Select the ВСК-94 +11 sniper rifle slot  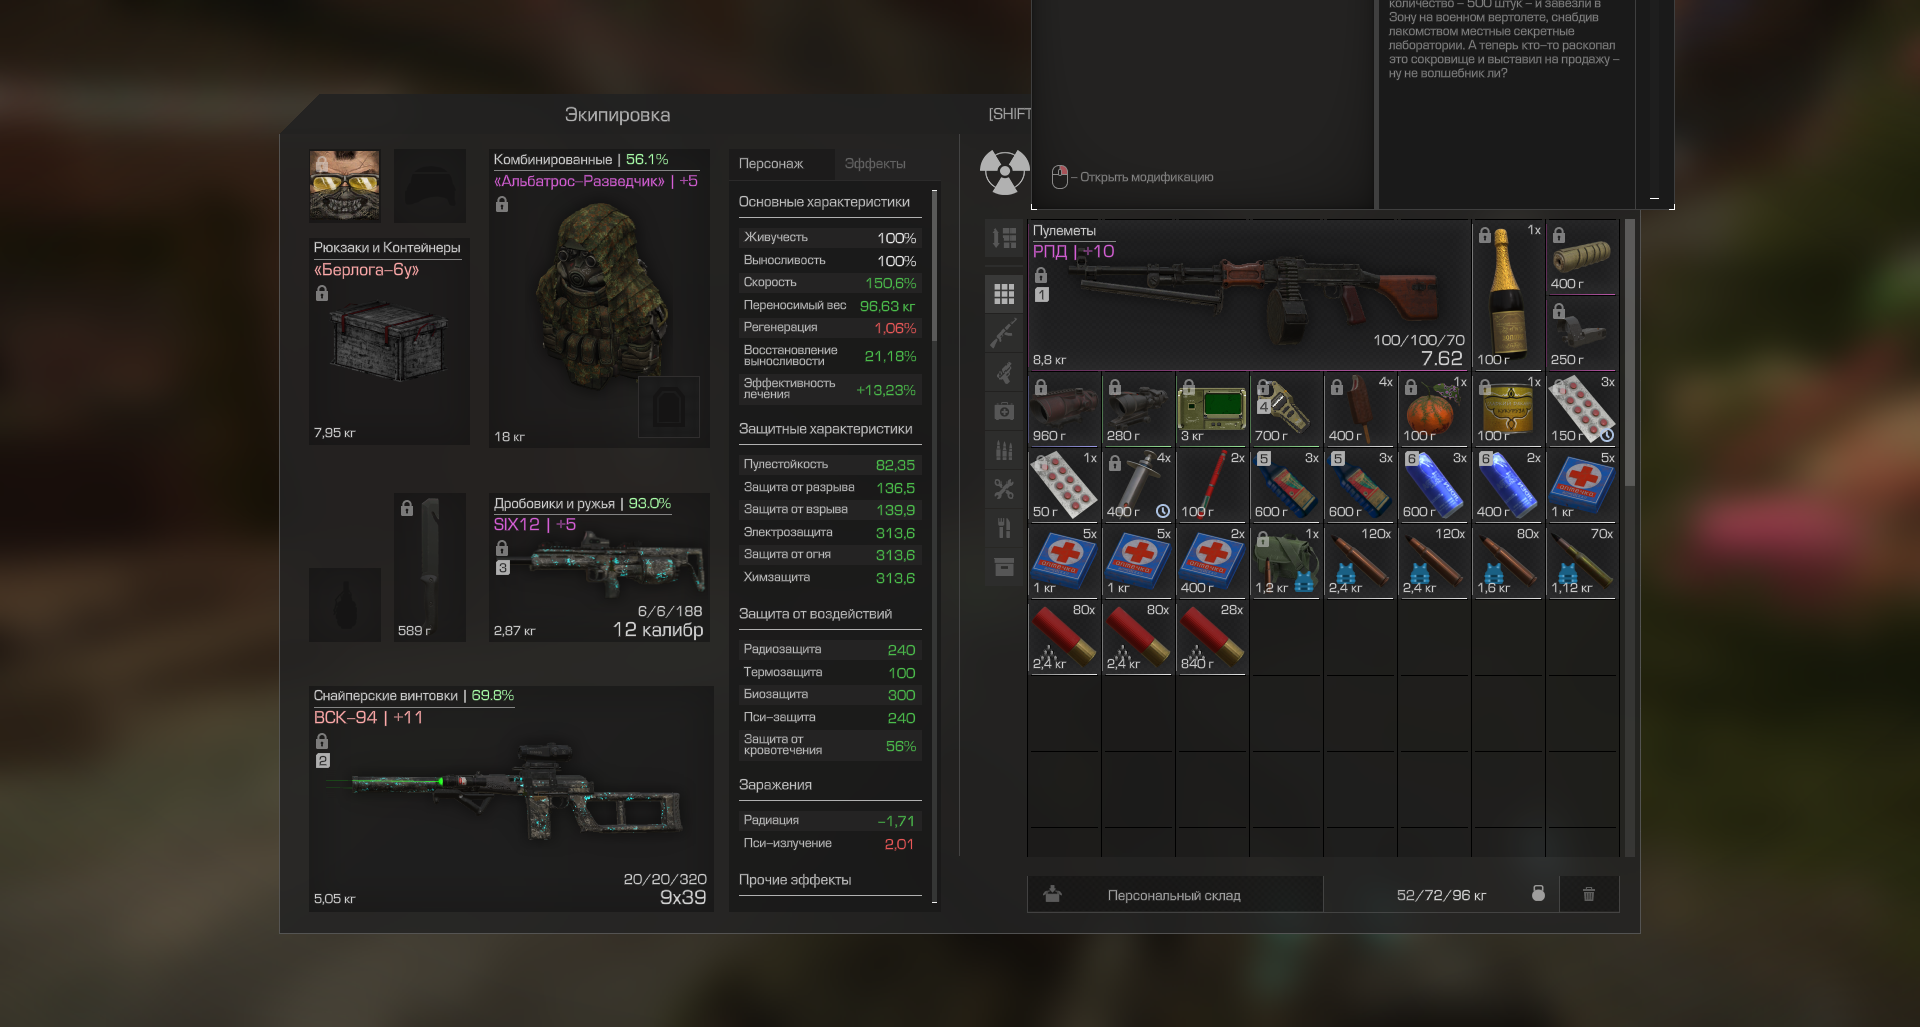point(511,798)
